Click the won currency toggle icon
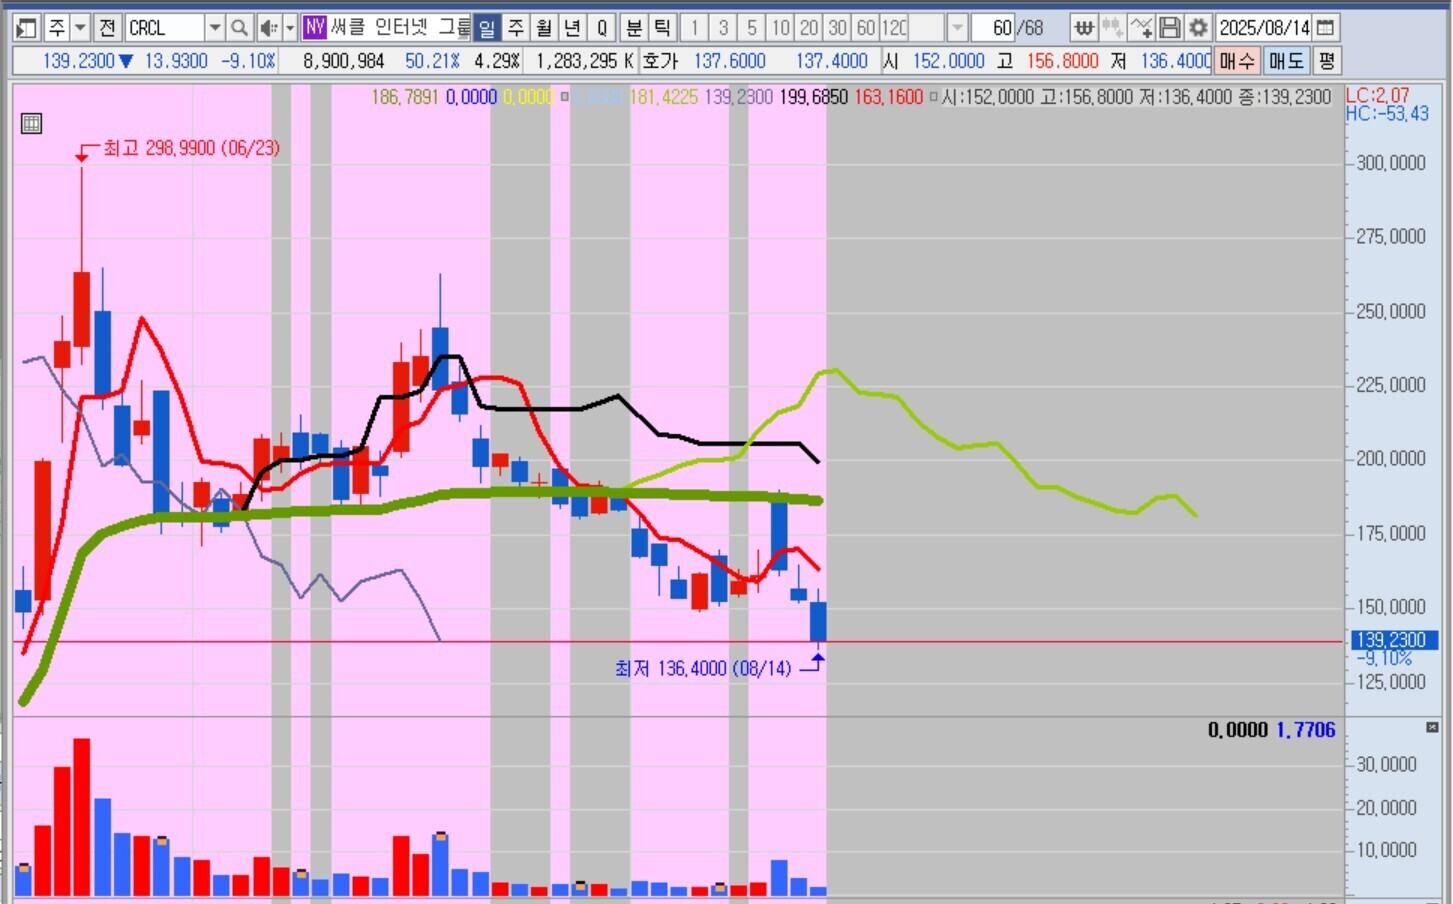1453x904 pixels. [1084, 28]
